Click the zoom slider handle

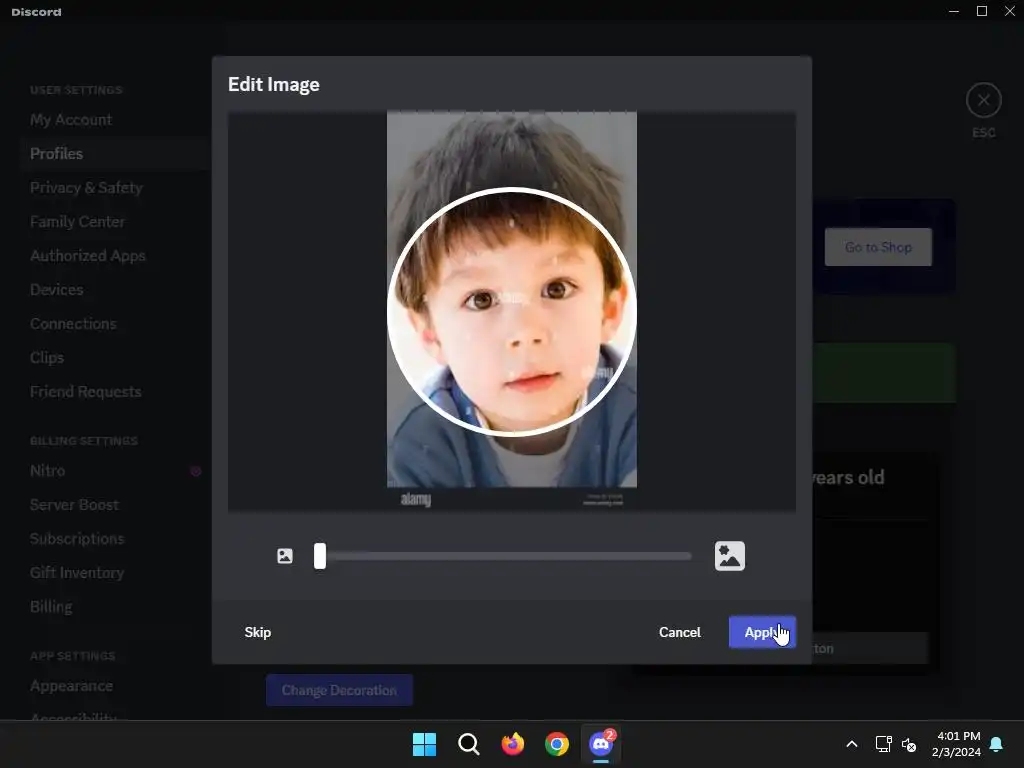click(x=319, y=556)
